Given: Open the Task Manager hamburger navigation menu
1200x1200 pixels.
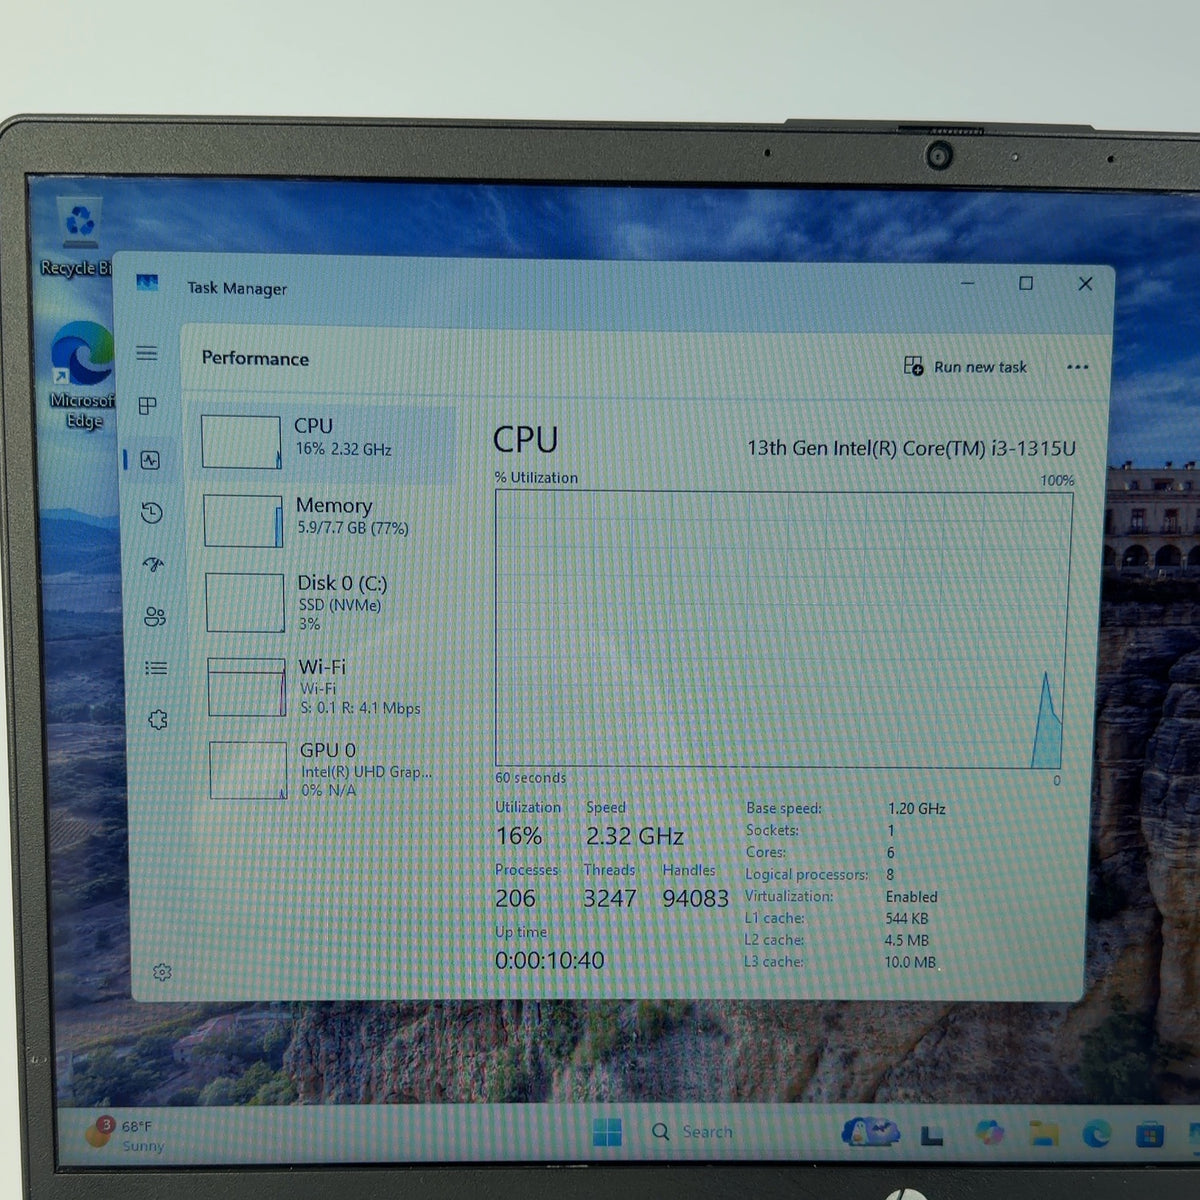Looking at the screenshot, I should tap(147, 353).
